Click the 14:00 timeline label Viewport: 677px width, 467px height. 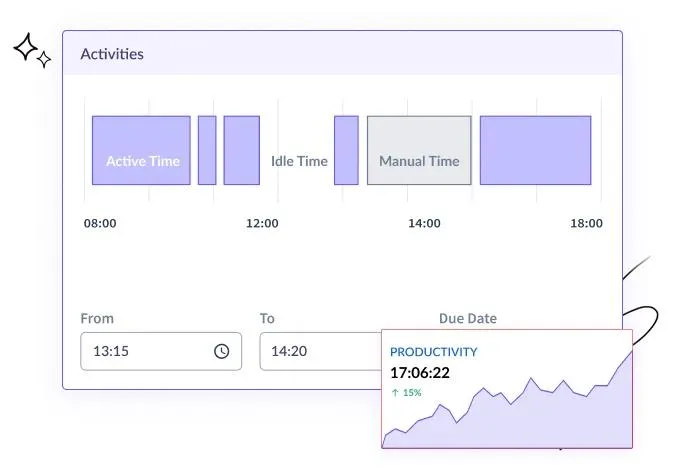424,223
